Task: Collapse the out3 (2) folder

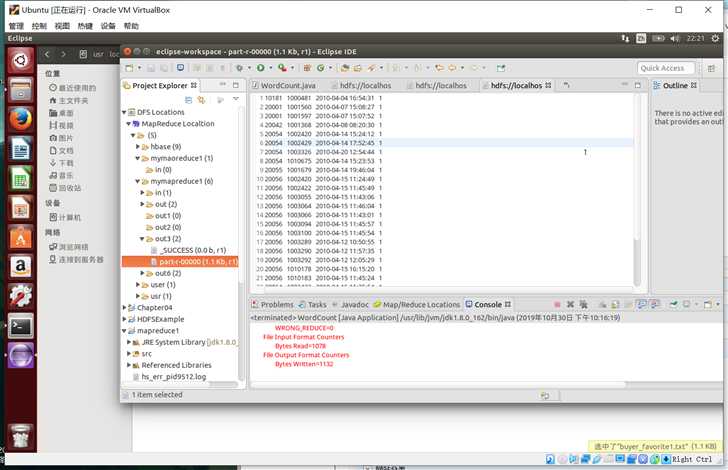Action: click(143, 239)
